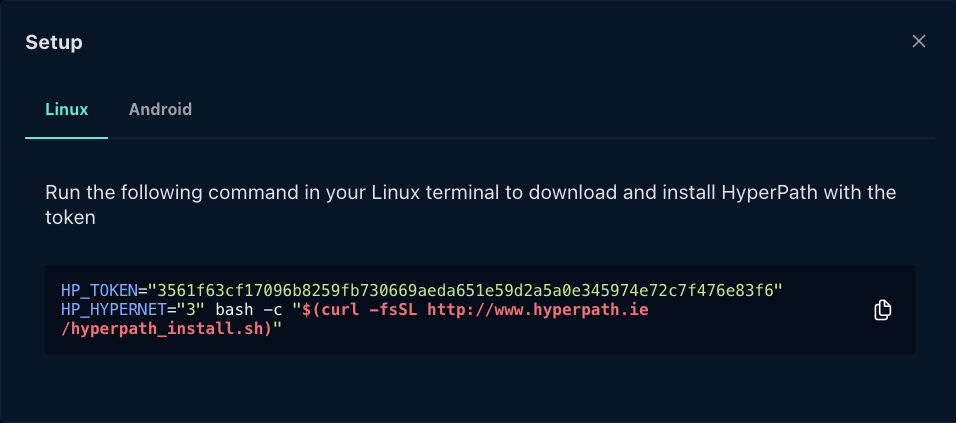Click the HP_HYPERNET variable name
Image resolution: width=956 pixels, height=423 pixels.
[x=114, y=310]
